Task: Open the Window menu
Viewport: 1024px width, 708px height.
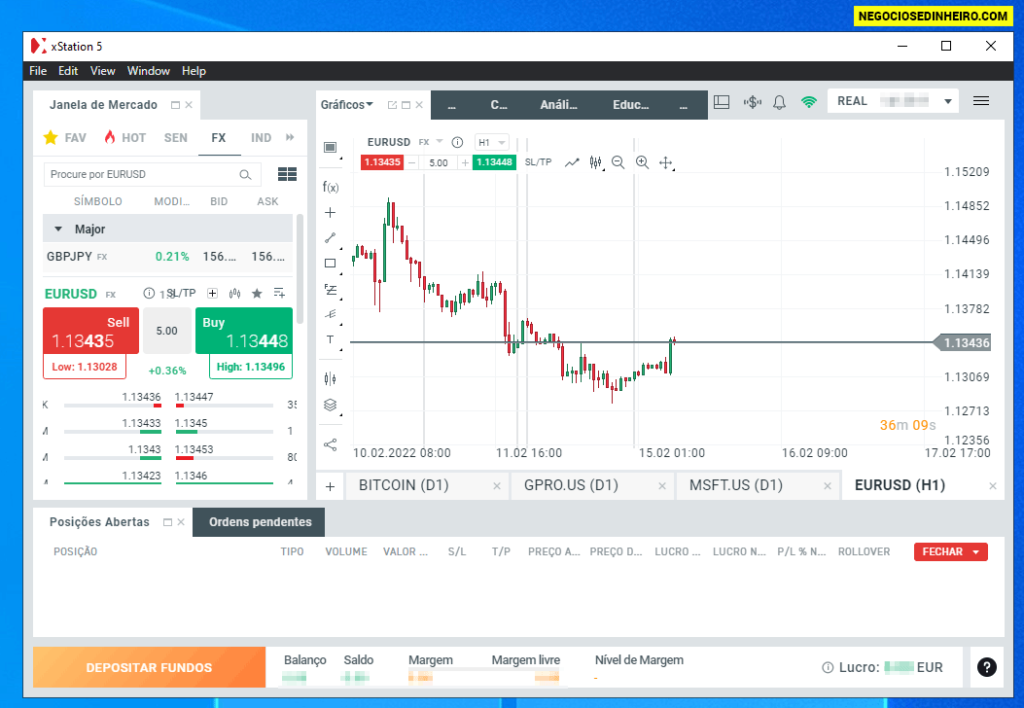Action: [x=148, y=71]
